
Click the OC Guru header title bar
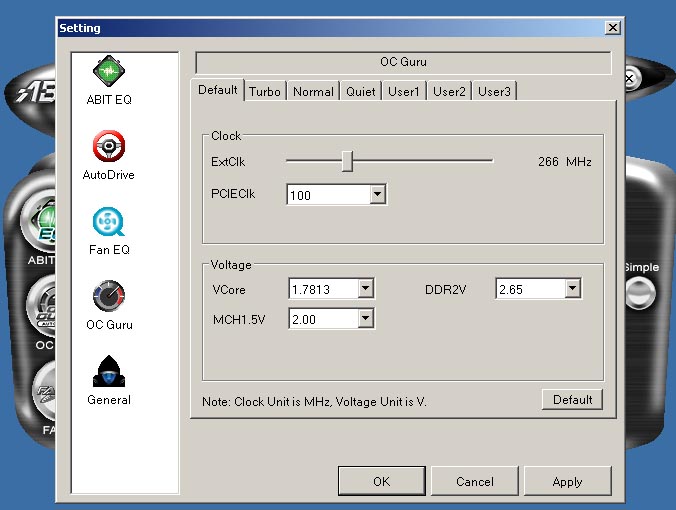tap(403, 62)
